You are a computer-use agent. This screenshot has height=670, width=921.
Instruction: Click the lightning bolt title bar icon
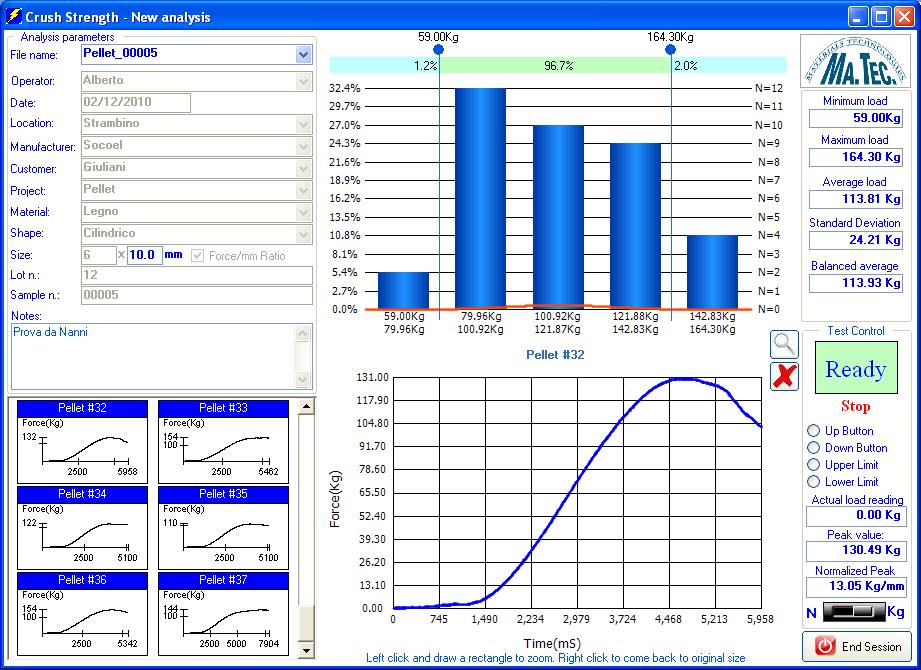(14, 17)
